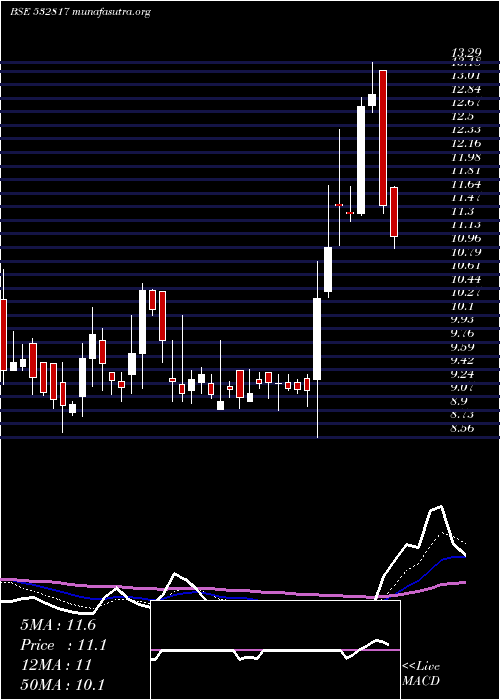This screenshot has height=700, width=500.
Task: Click the 10.96 price axis label
Action: 467,238
